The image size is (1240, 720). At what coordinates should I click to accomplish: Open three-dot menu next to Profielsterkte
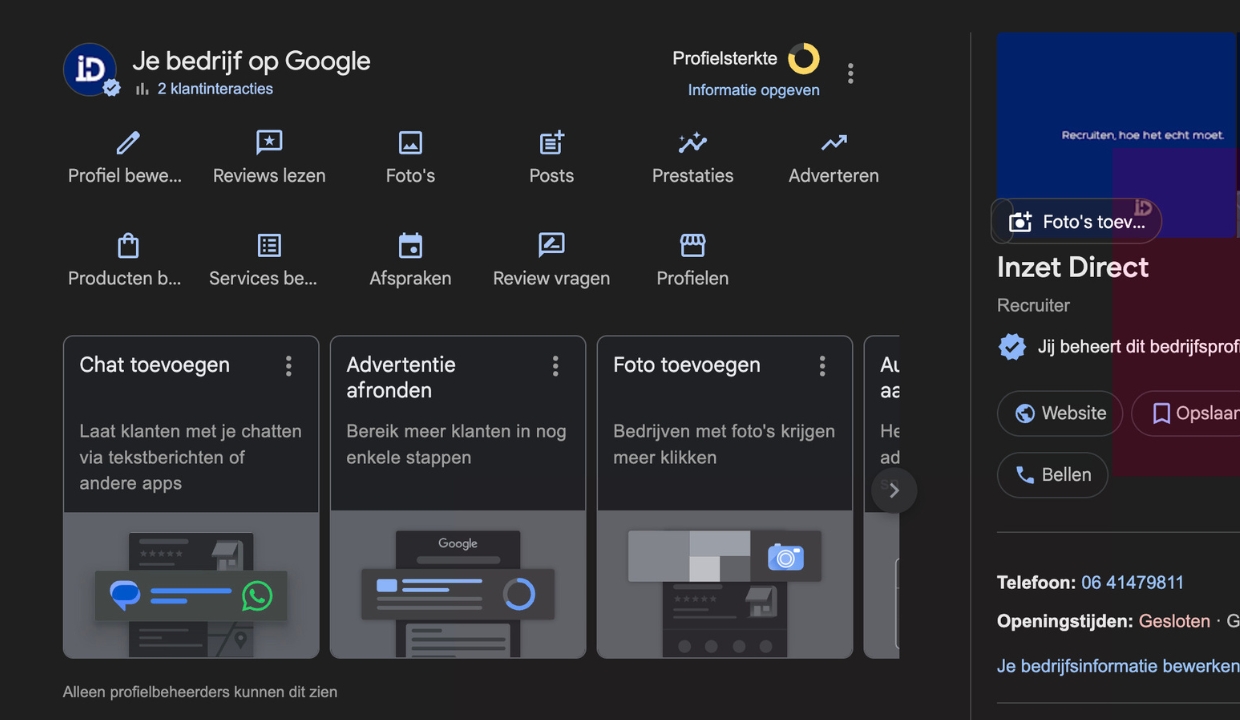coord(850,73)
